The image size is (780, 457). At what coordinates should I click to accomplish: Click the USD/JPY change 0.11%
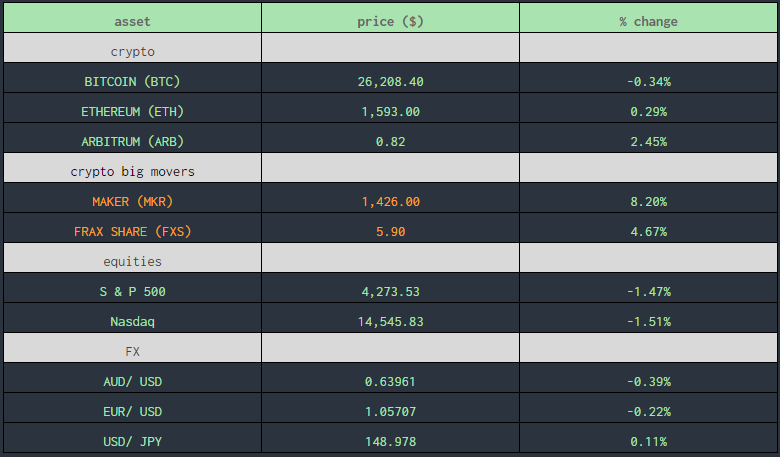coord(648,442)
